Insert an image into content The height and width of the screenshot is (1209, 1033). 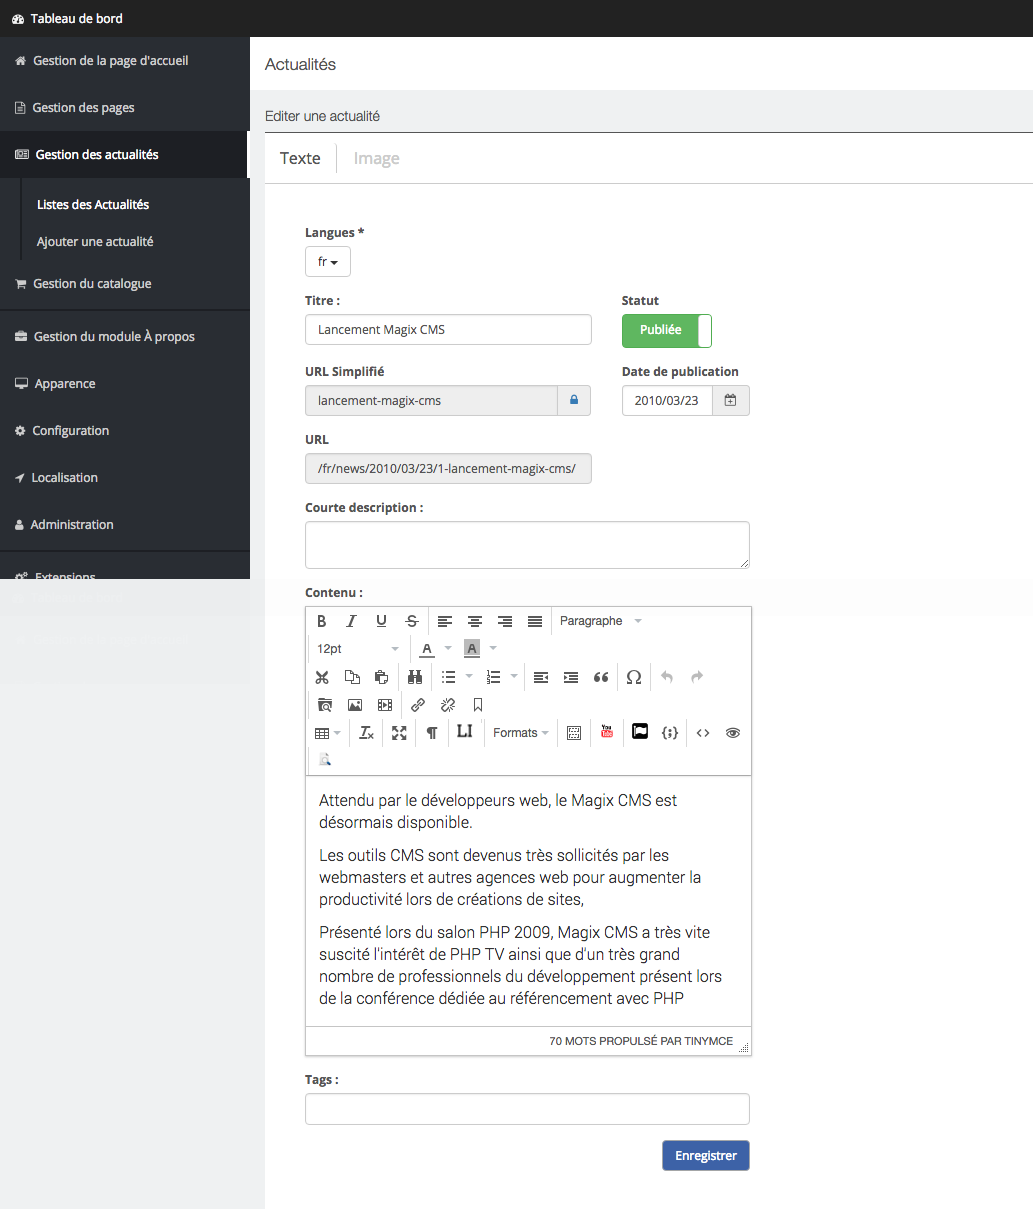[x=354, y=705]
